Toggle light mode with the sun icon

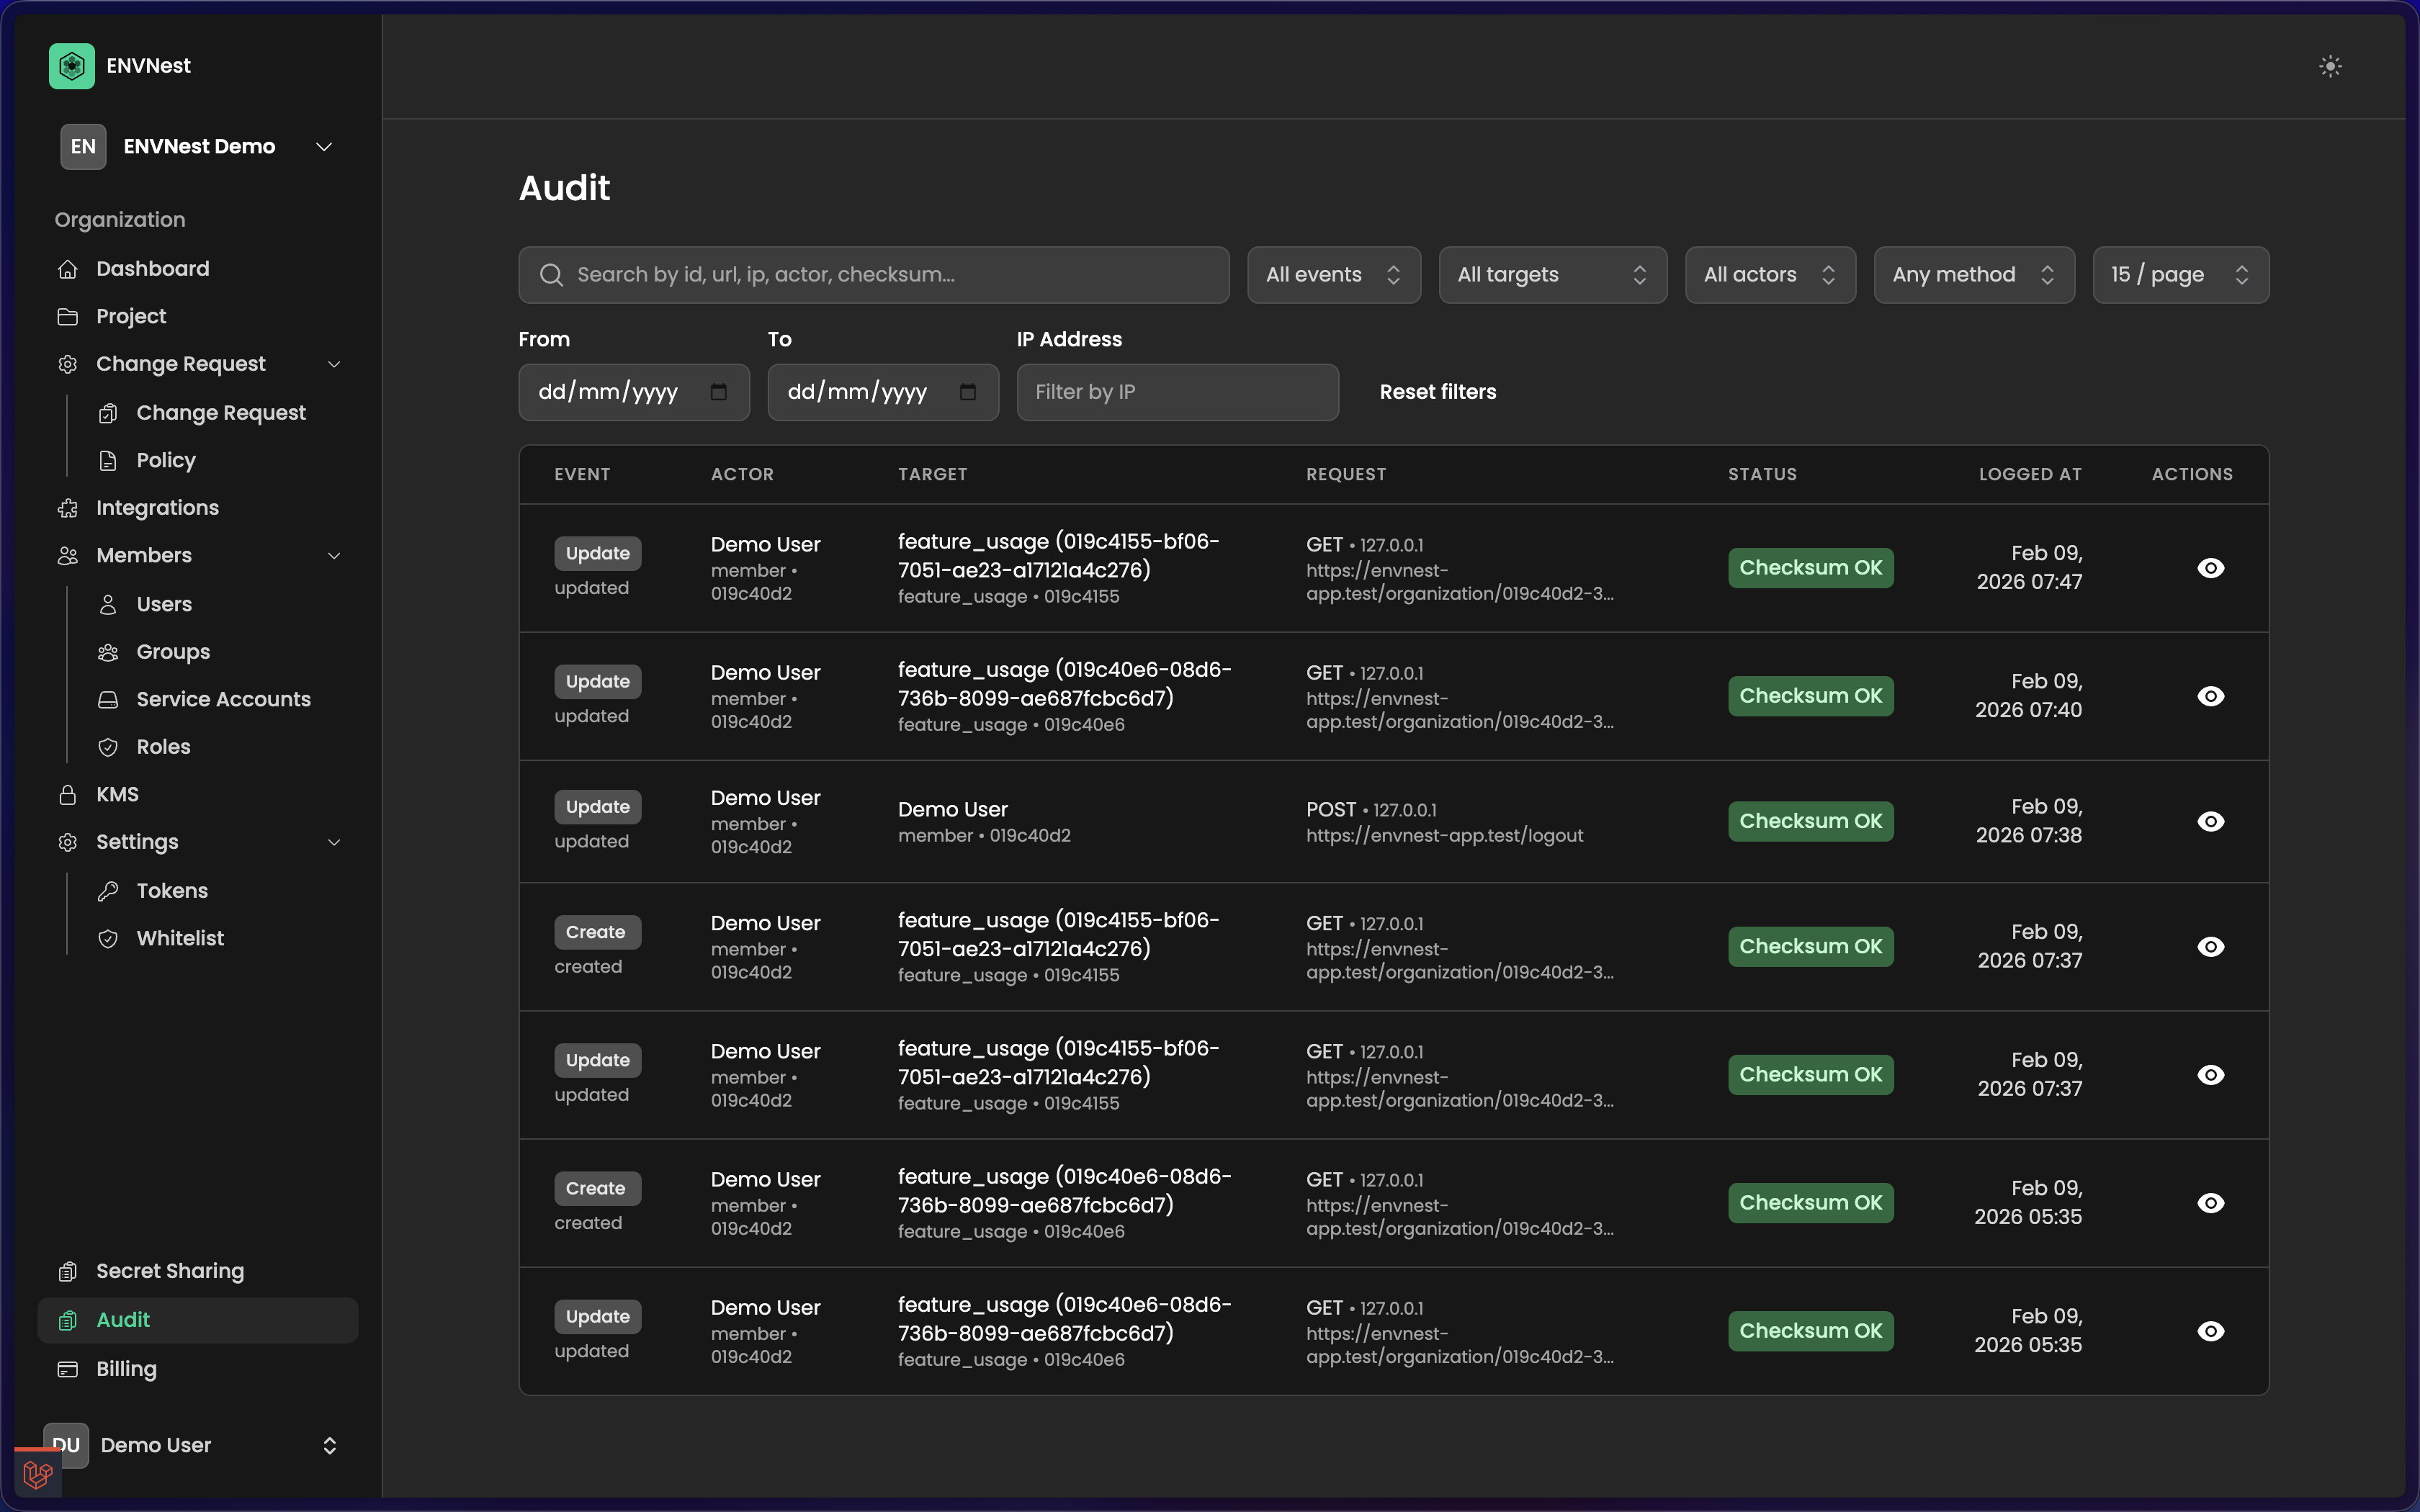[2330, 65]
